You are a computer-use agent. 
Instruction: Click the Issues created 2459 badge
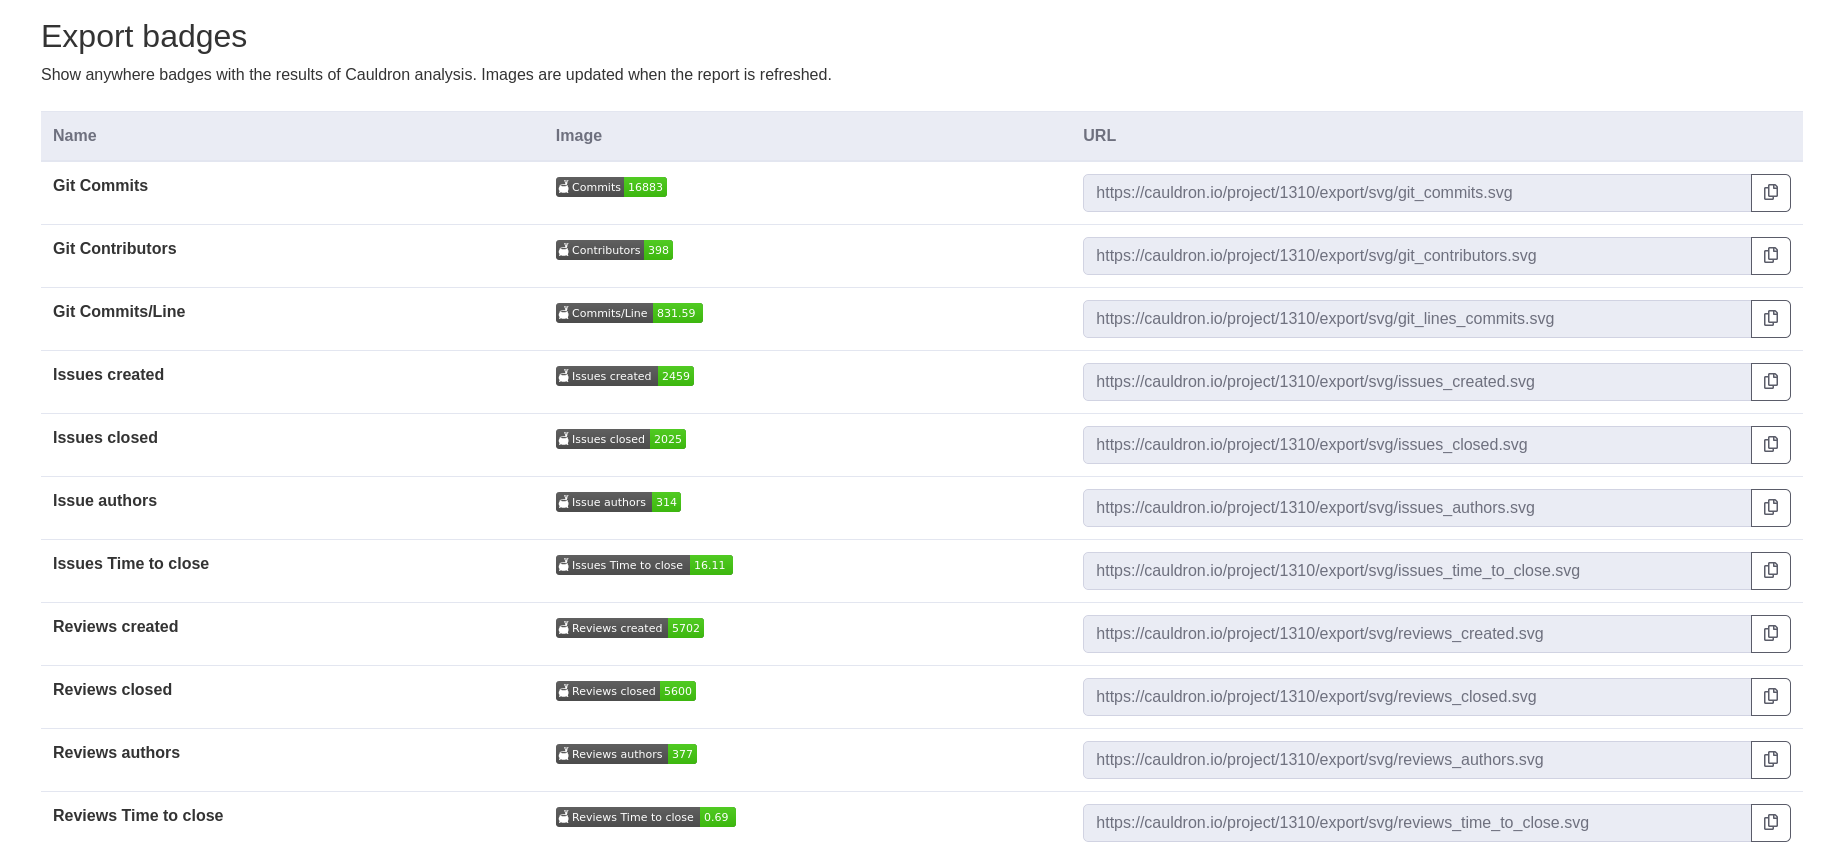pyautogui.click(x=625, y=376)
